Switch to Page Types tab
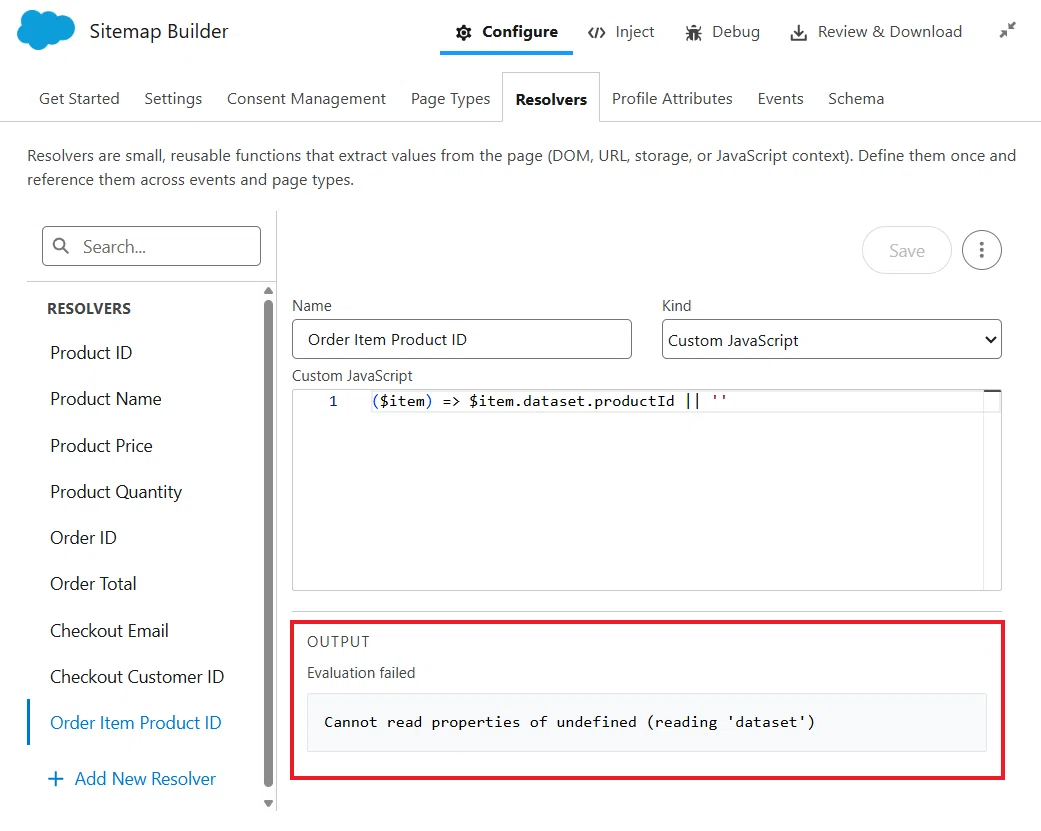This screenshot has height=831, width=1041. (451, 99)
